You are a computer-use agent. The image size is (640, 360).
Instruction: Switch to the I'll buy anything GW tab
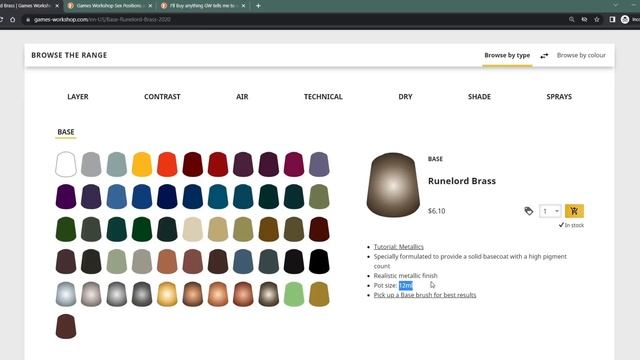pyautogui.click(x=202, y=6)
